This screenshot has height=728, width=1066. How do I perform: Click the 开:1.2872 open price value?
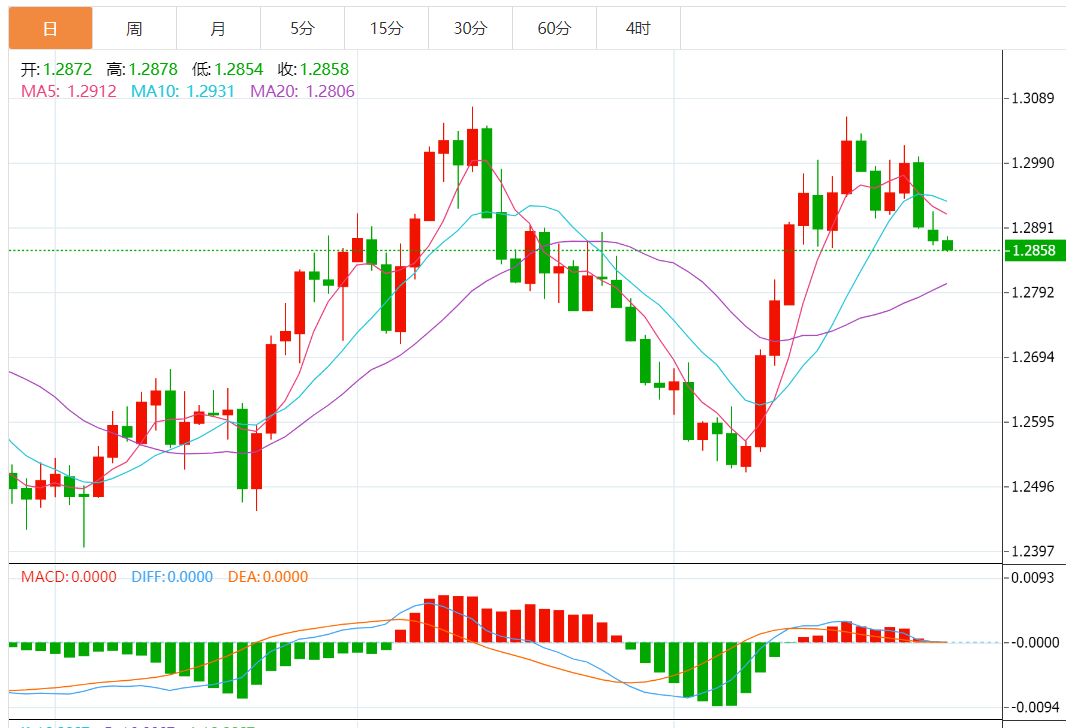point(56,69)
